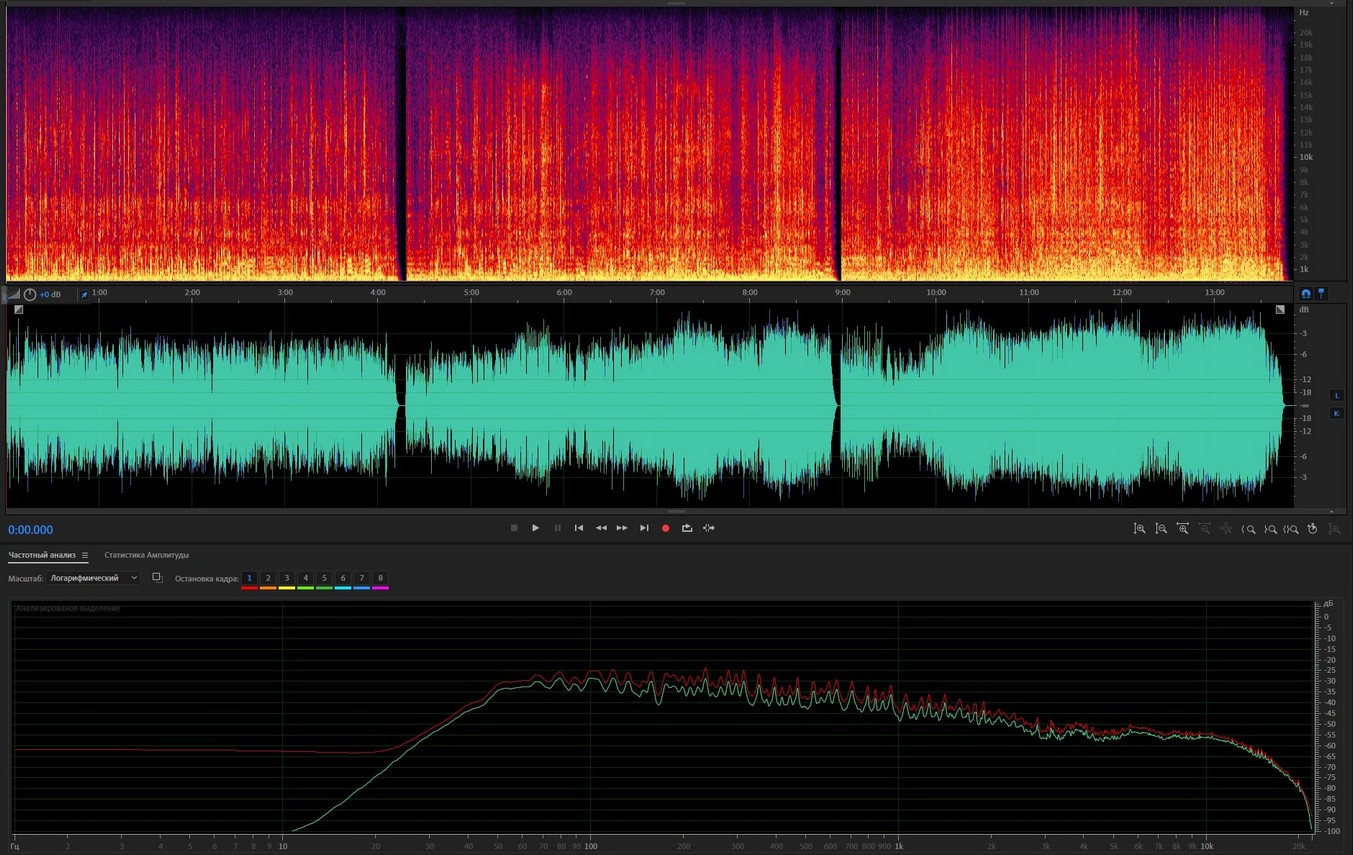The image size is (1353, 855).
Task: Click the Rewind transport button
Action: coord(601,528)
